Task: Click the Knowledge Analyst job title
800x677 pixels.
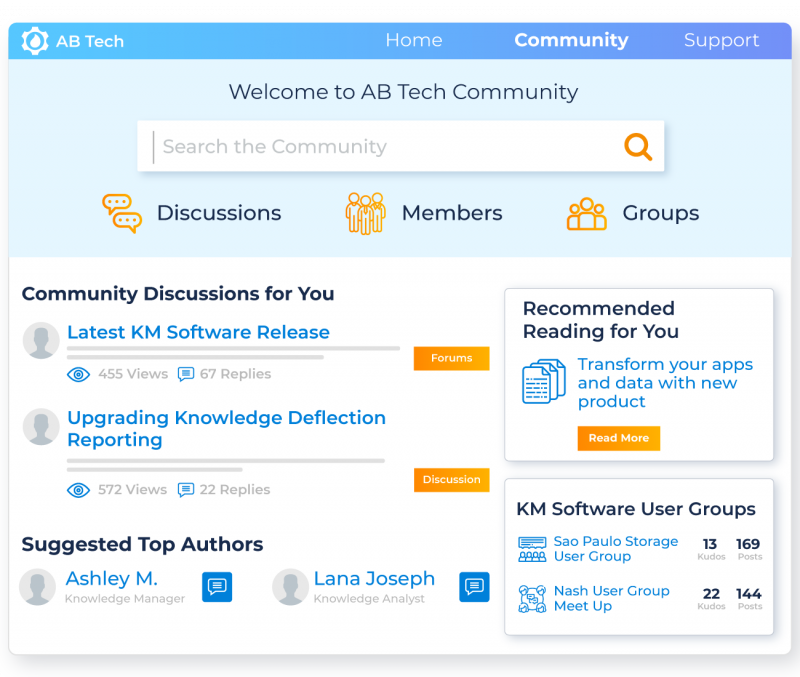Action: click(369, 599)
